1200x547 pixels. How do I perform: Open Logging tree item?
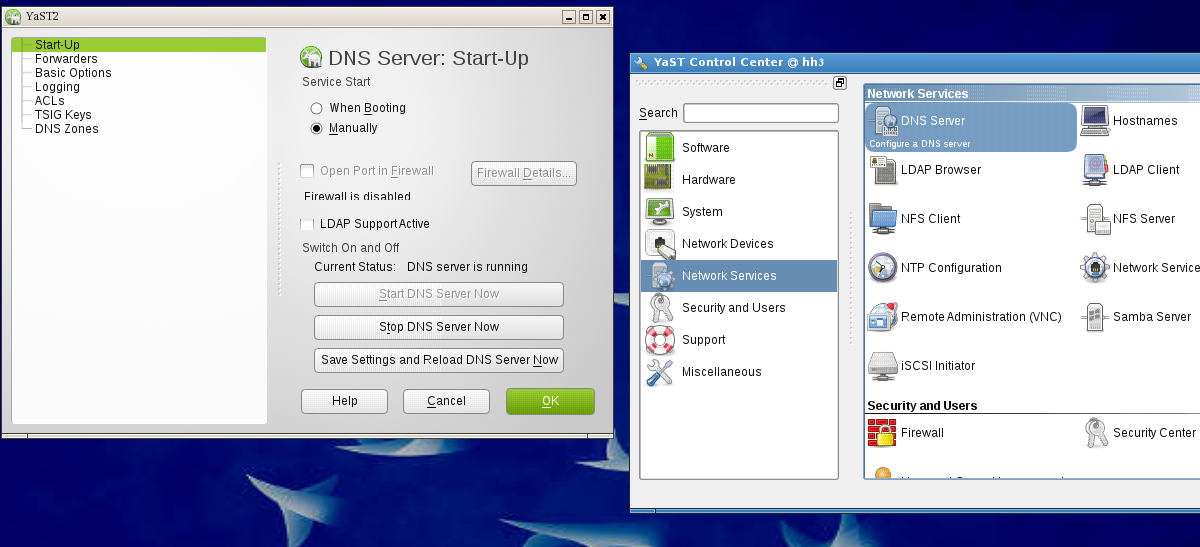tap(57, 87)
